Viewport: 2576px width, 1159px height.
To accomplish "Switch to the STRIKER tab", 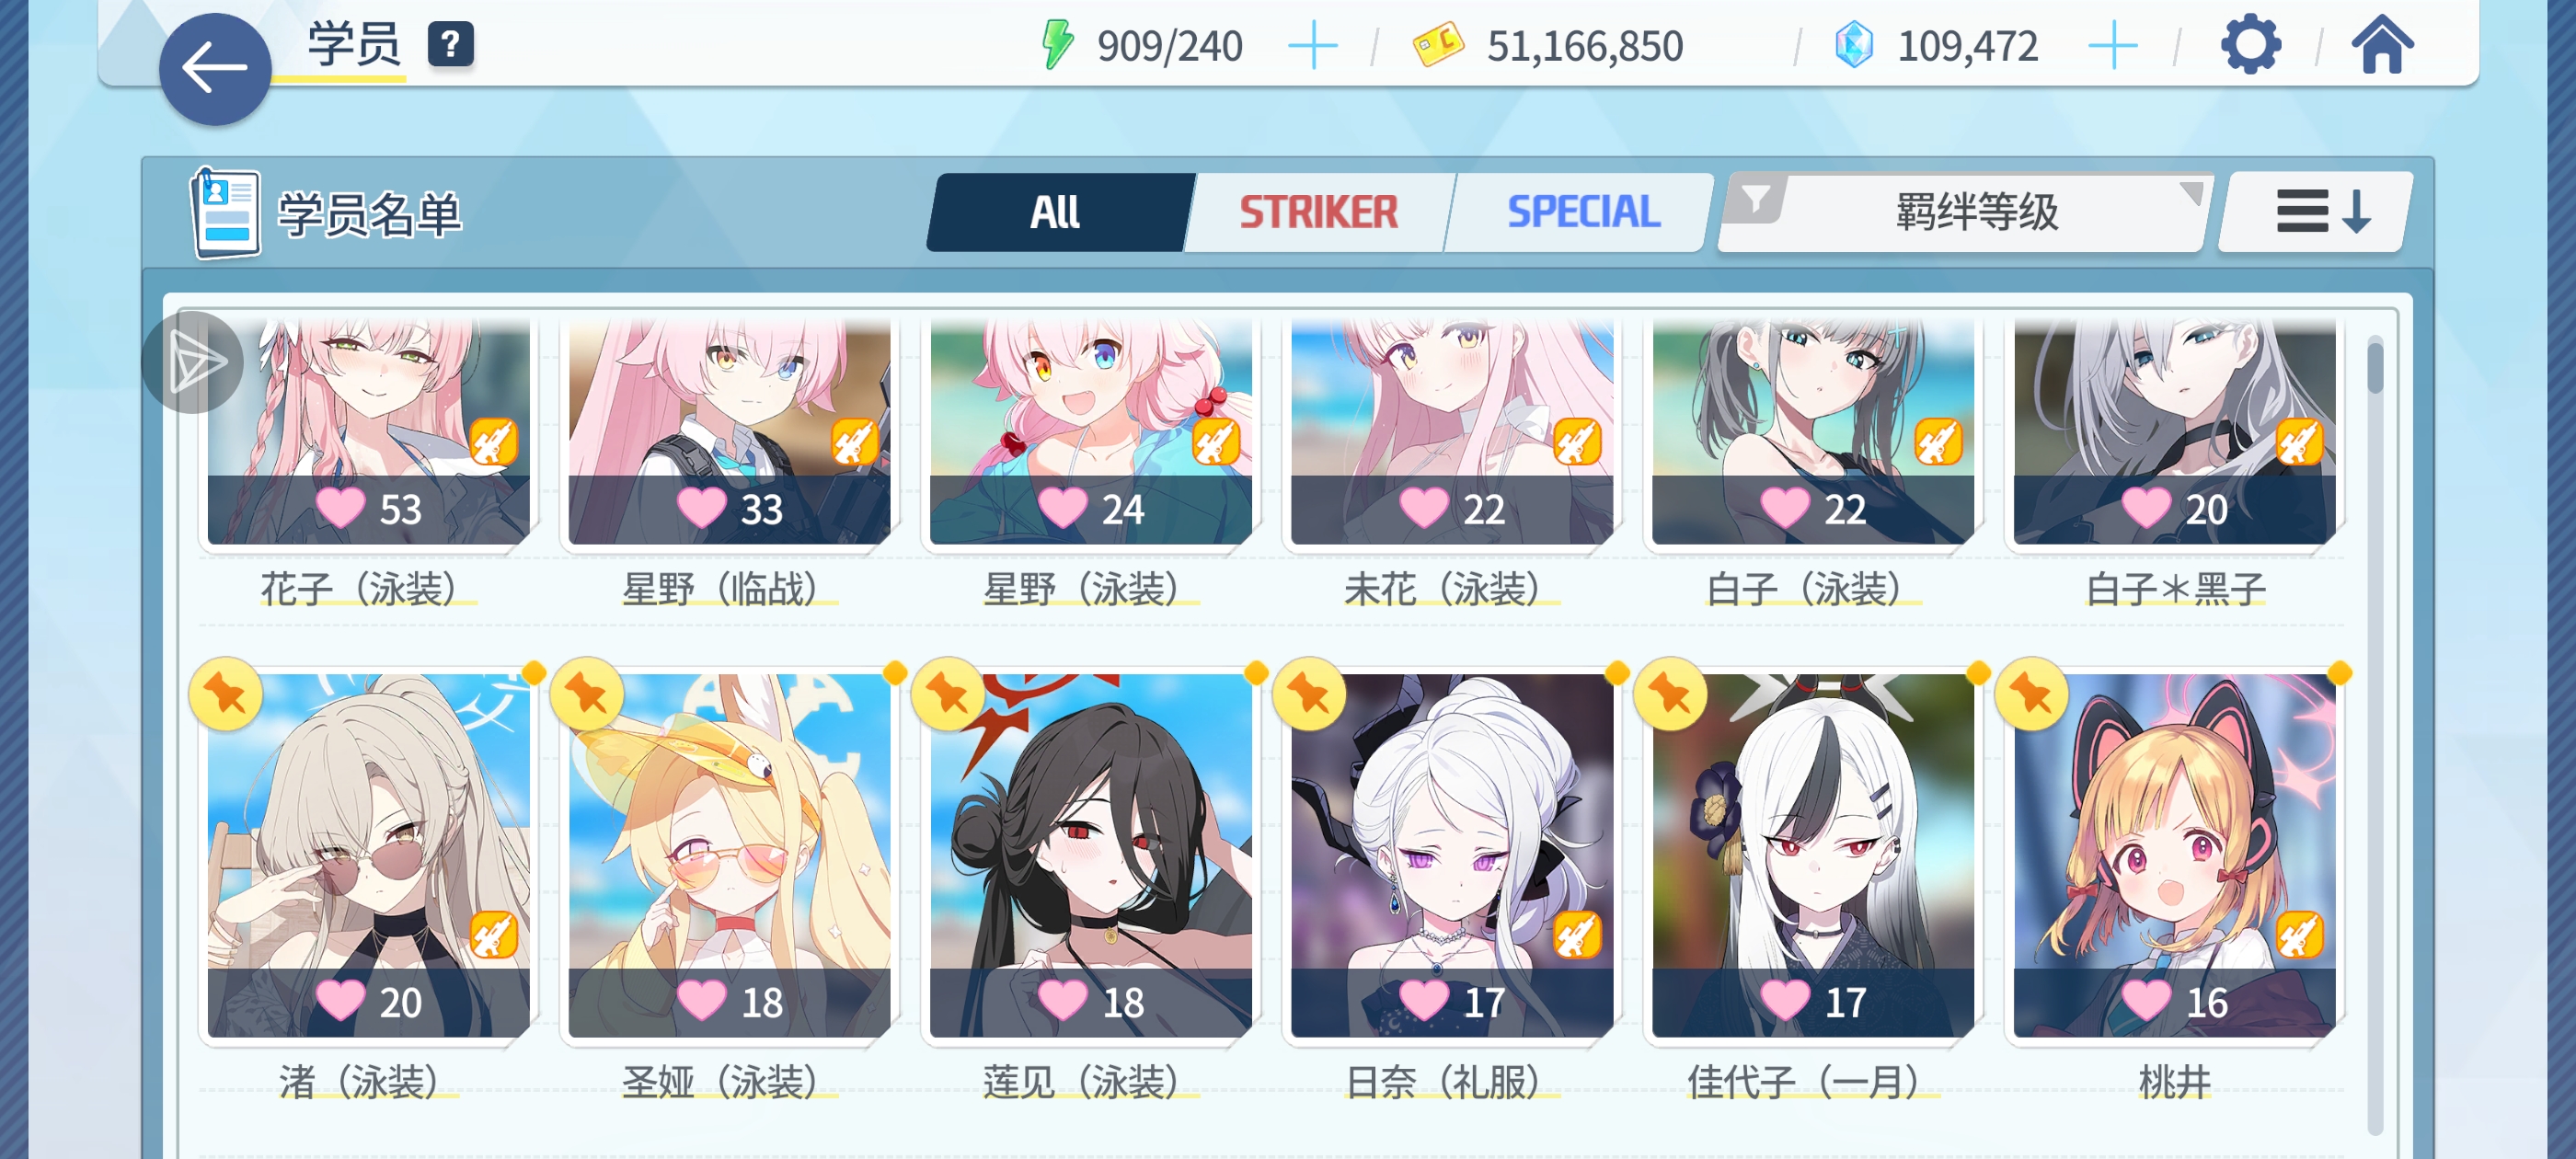I will [x=1318, y=212].
